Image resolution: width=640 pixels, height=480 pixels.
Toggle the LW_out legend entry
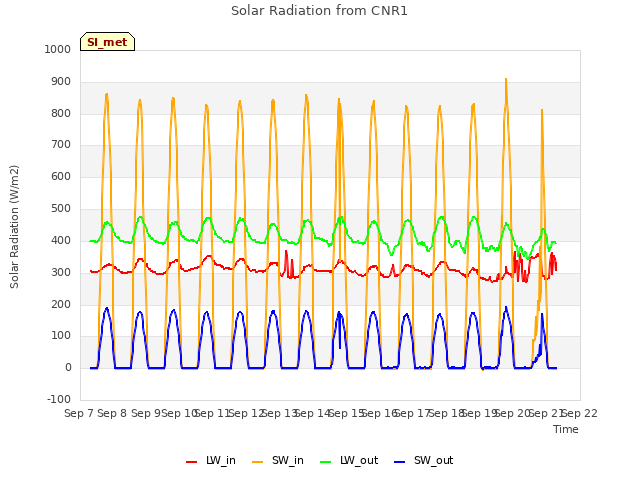tap(349, 460)
